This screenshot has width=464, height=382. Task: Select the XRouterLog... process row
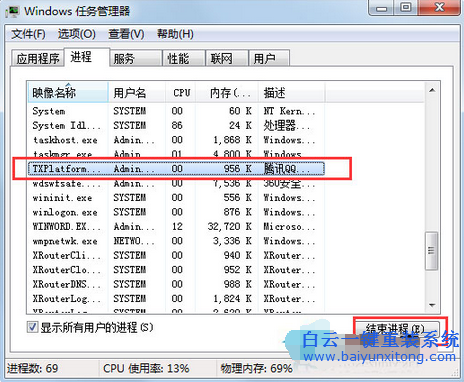click(176, 299)
